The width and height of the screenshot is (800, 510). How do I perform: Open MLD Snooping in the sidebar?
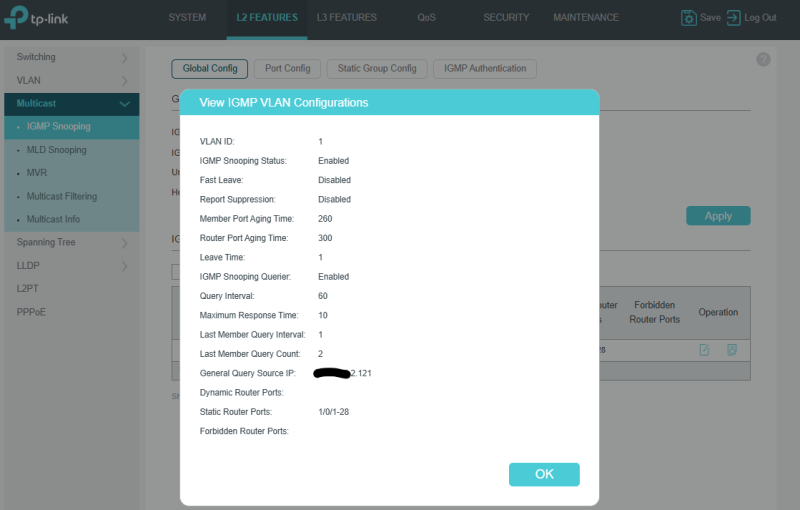pos(56,150)
